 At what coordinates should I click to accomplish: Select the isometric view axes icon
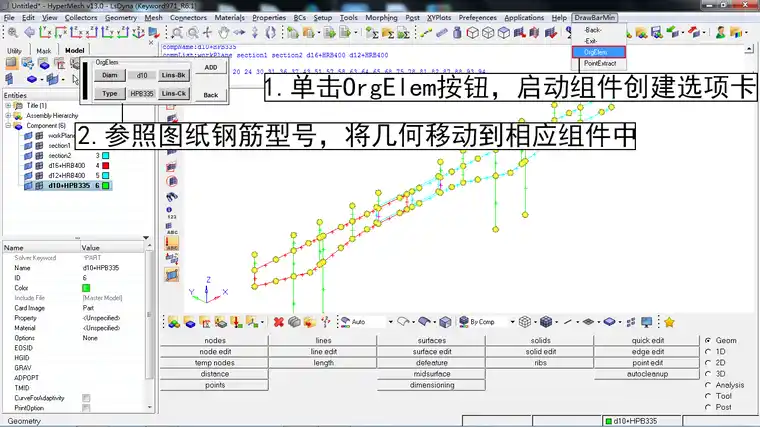pos(139,32)
